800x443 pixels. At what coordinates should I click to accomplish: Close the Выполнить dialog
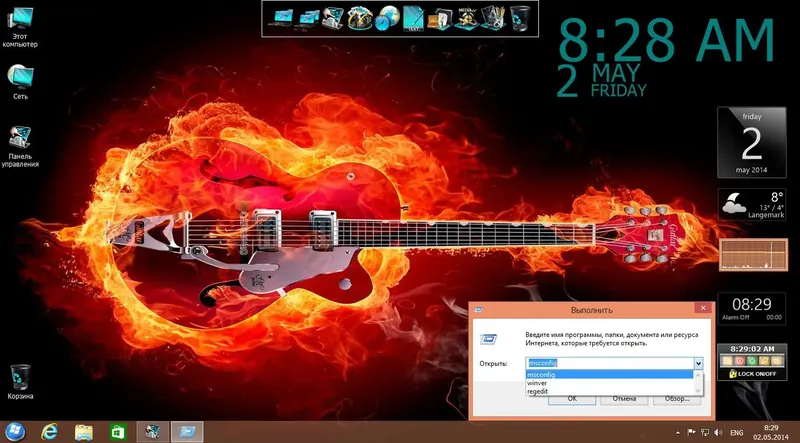(703, 308)
